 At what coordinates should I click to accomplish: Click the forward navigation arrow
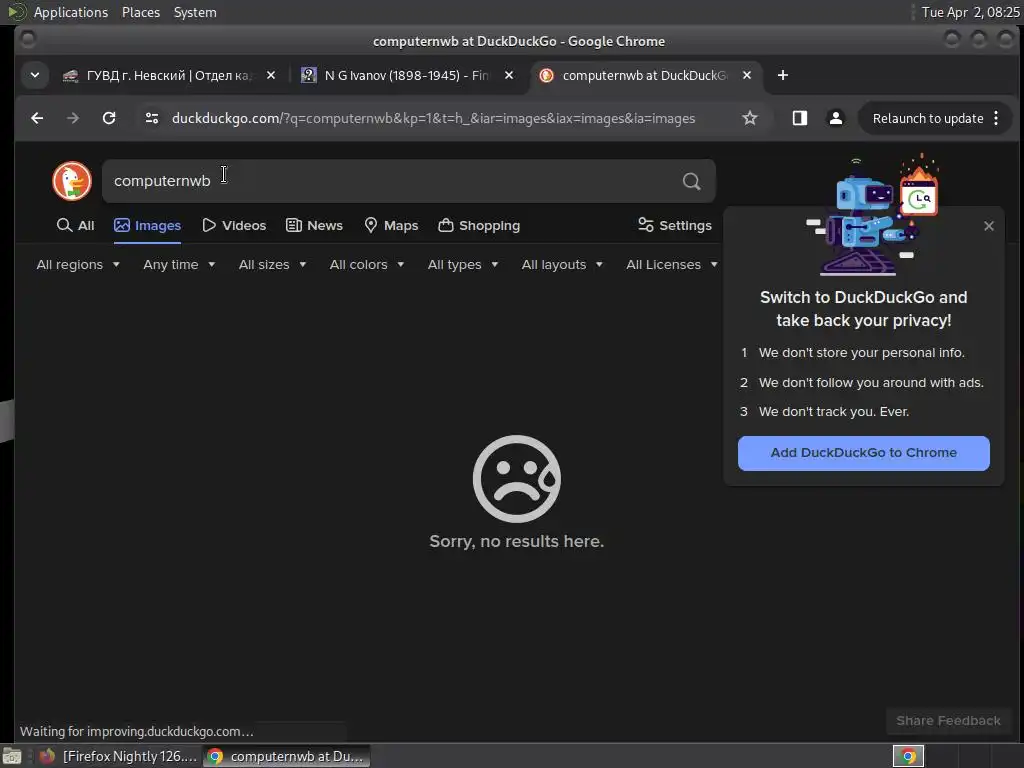72,118
